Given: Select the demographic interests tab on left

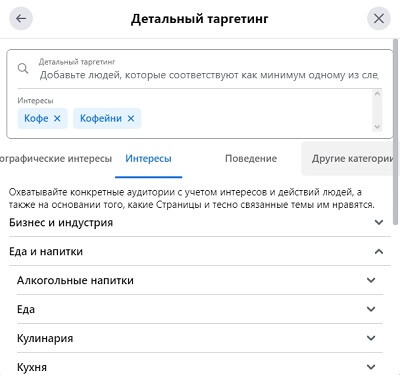Looking at the screenshot, I should 56,159.
